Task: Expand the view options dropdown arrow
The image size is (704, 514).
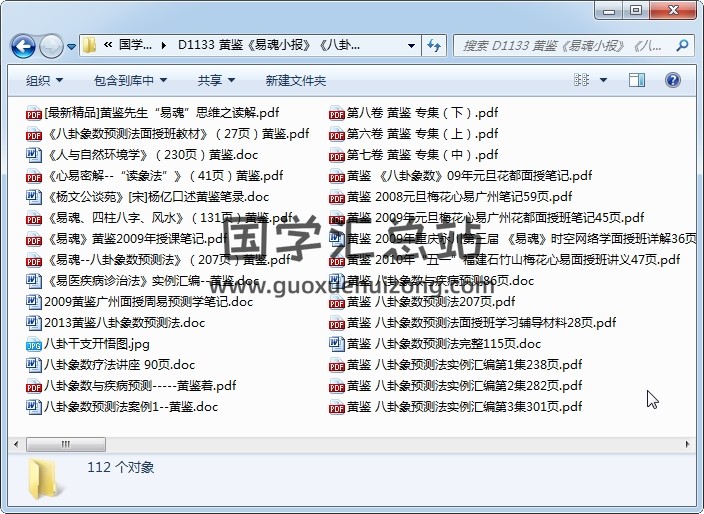Action: tap(603, 80)
